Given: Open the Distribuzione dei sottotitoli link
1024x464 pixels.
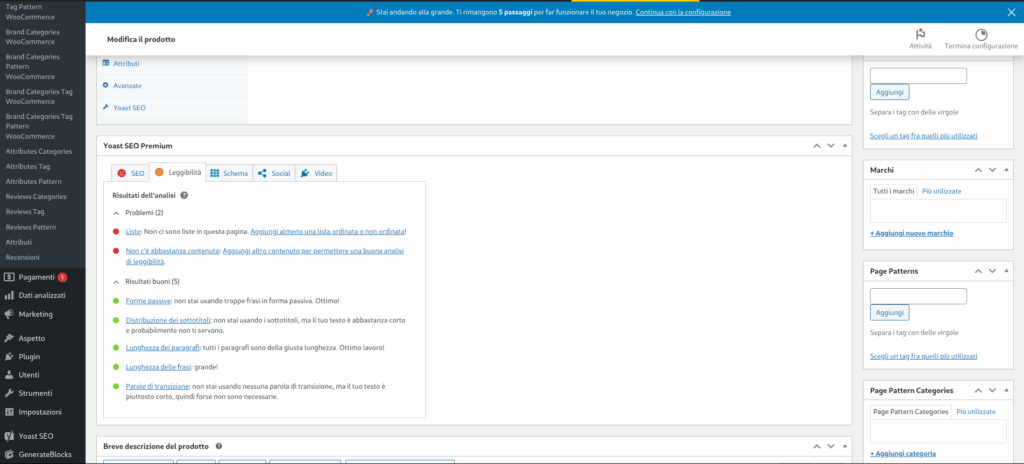Looking at the screenshot, I should click(168, 320).
